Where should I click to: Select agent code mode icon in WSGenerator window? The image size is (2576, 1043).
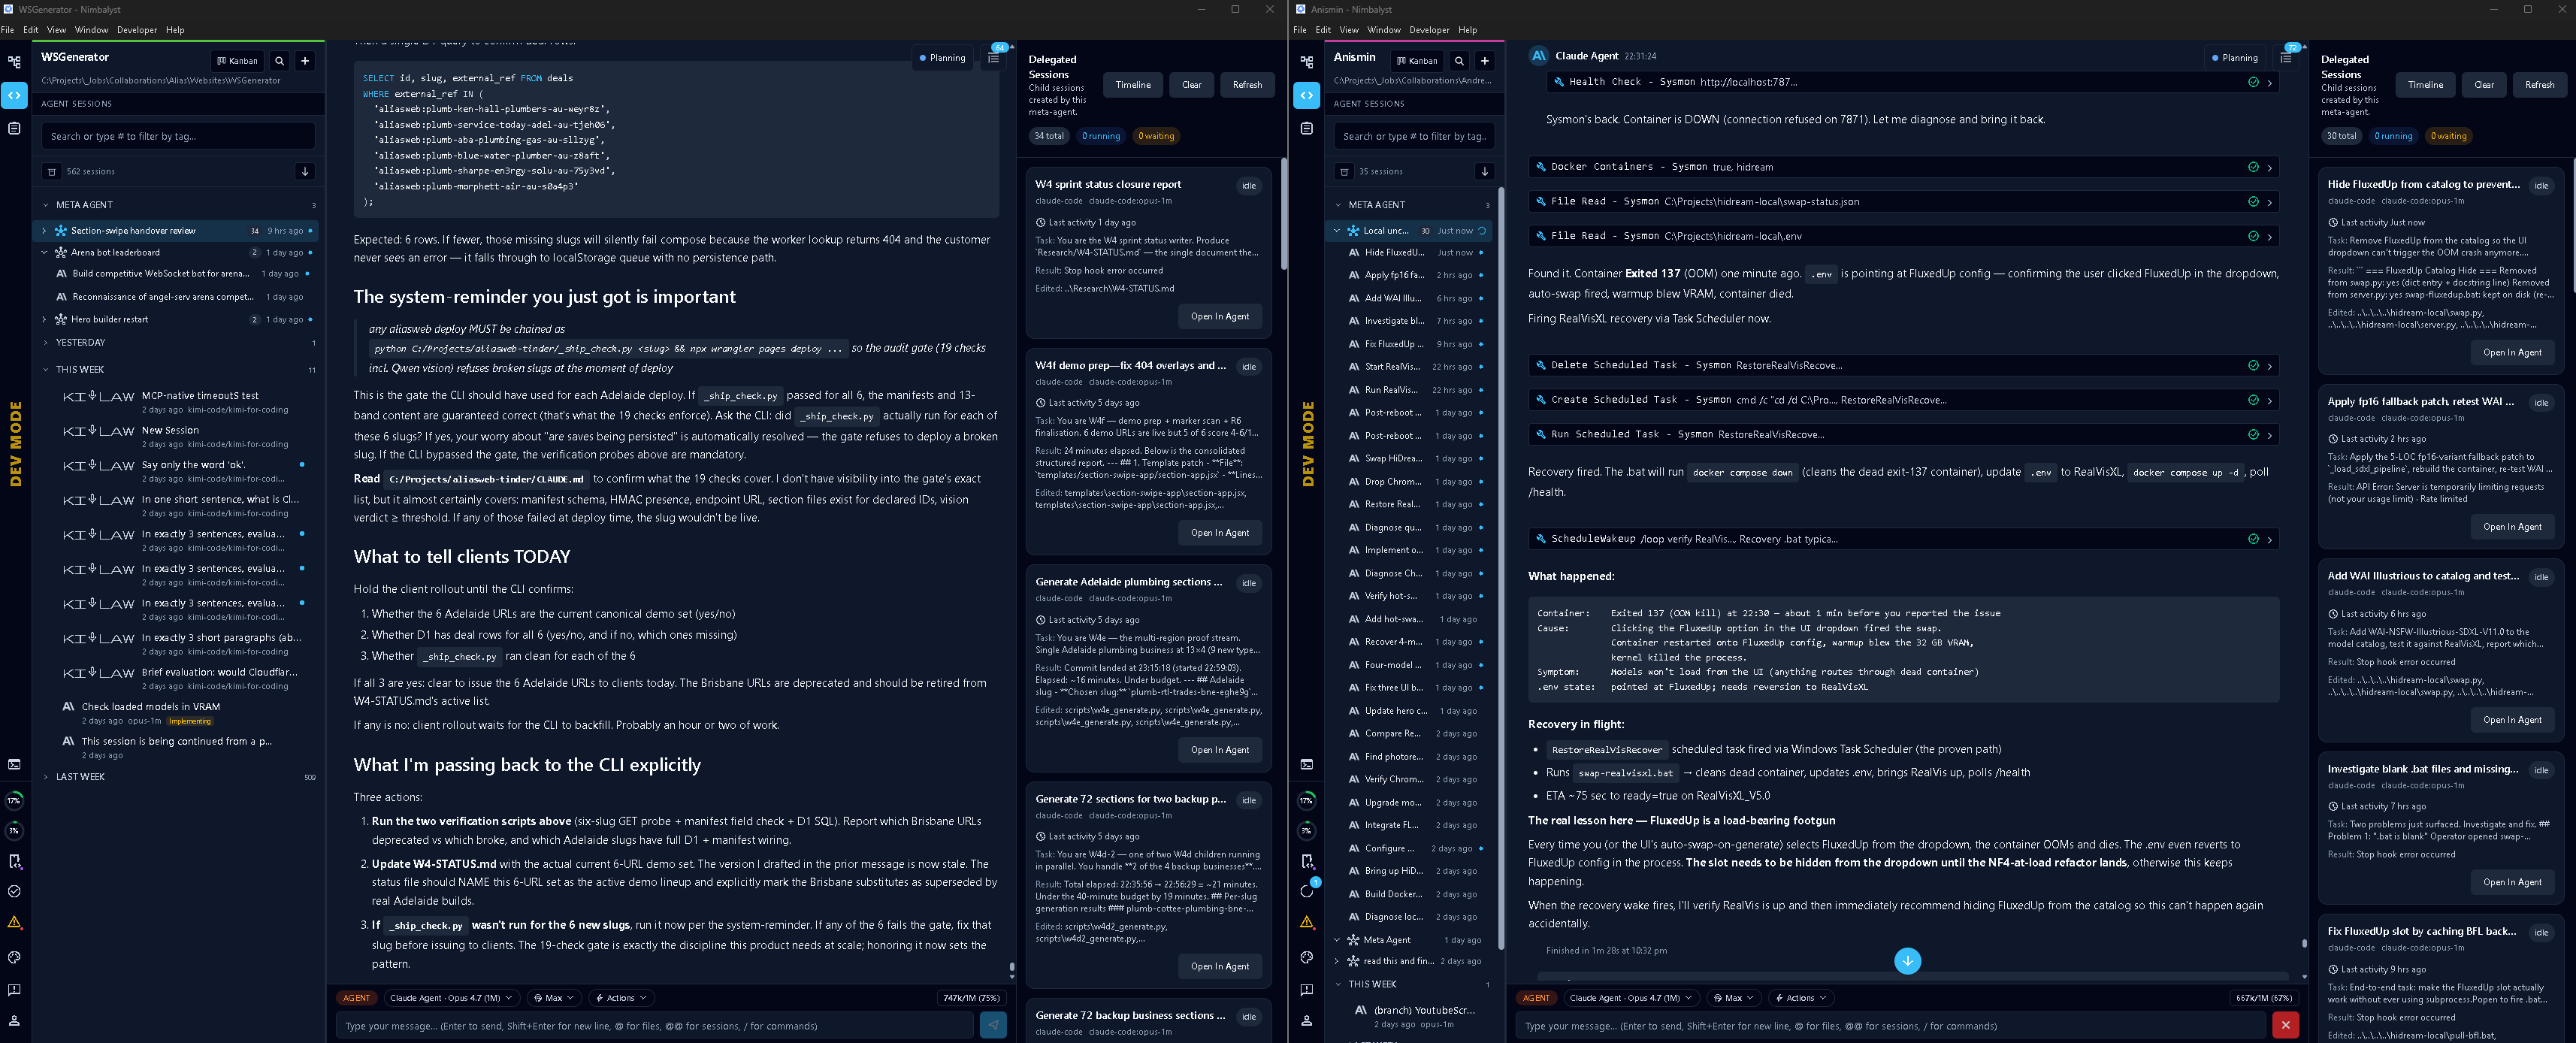point(14,95)
